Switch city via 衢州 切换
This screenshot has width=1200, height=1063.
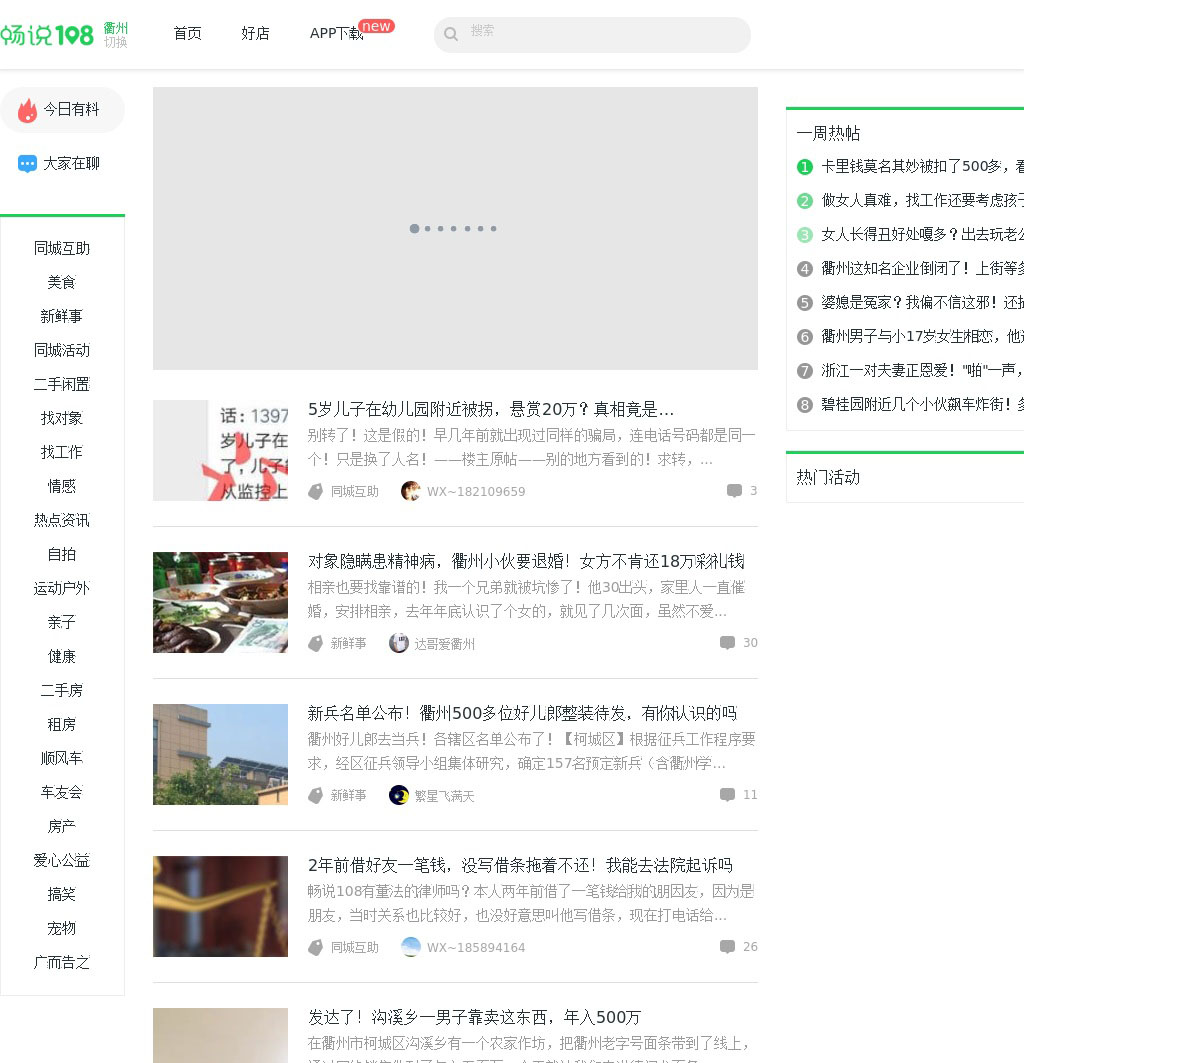coord(116,35)
